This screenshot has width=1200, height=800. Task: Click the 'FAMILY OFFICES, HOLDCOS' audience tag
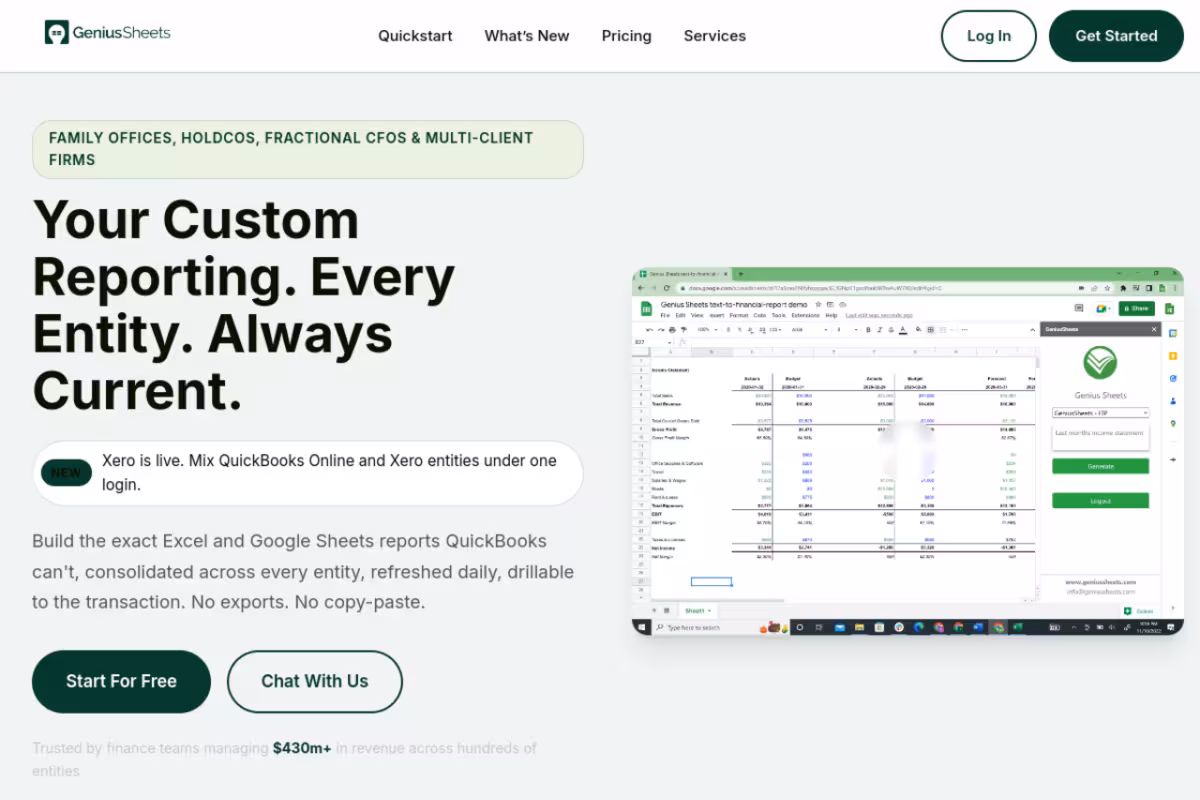(x=308, y=149)
